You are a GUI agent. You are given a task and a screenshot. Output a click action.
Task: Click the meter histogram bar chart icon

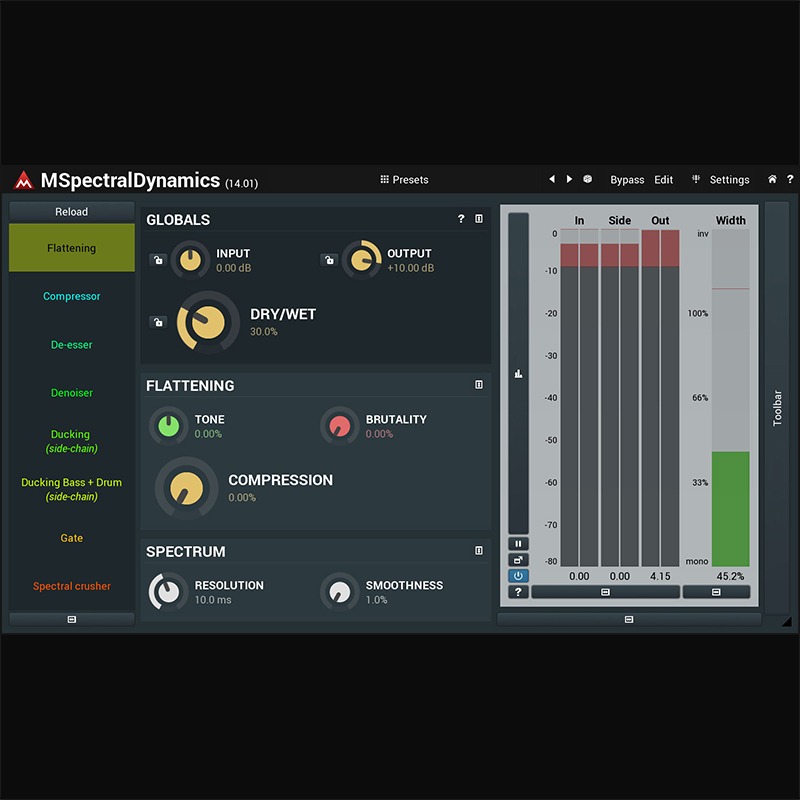(518, 374)
